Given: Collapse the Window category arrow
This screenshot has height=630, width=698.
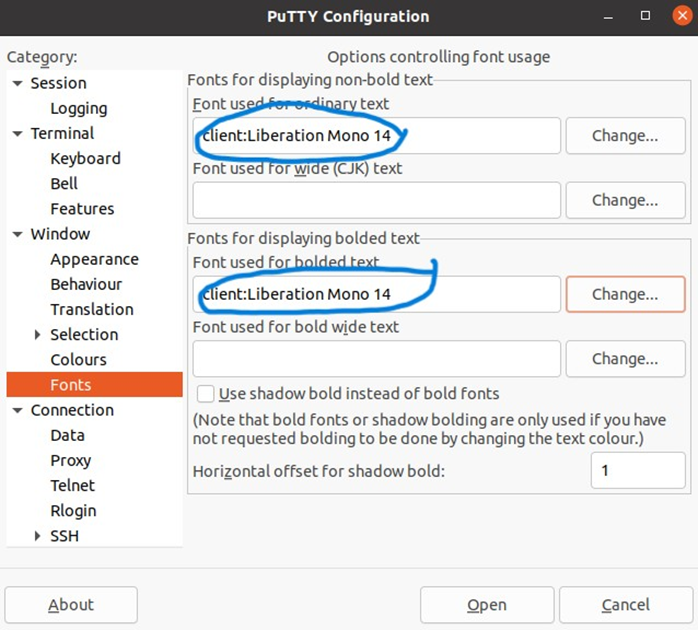Looking at the screenshot, I should (x=17, y=234).
